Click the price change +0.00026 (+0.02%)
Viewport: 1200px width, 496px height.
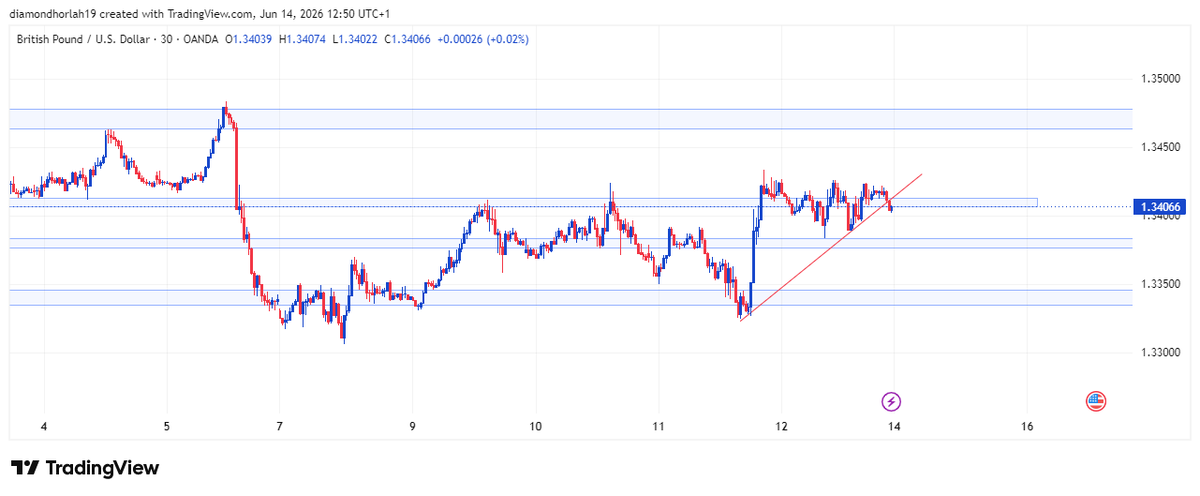[x=481, y=39]
